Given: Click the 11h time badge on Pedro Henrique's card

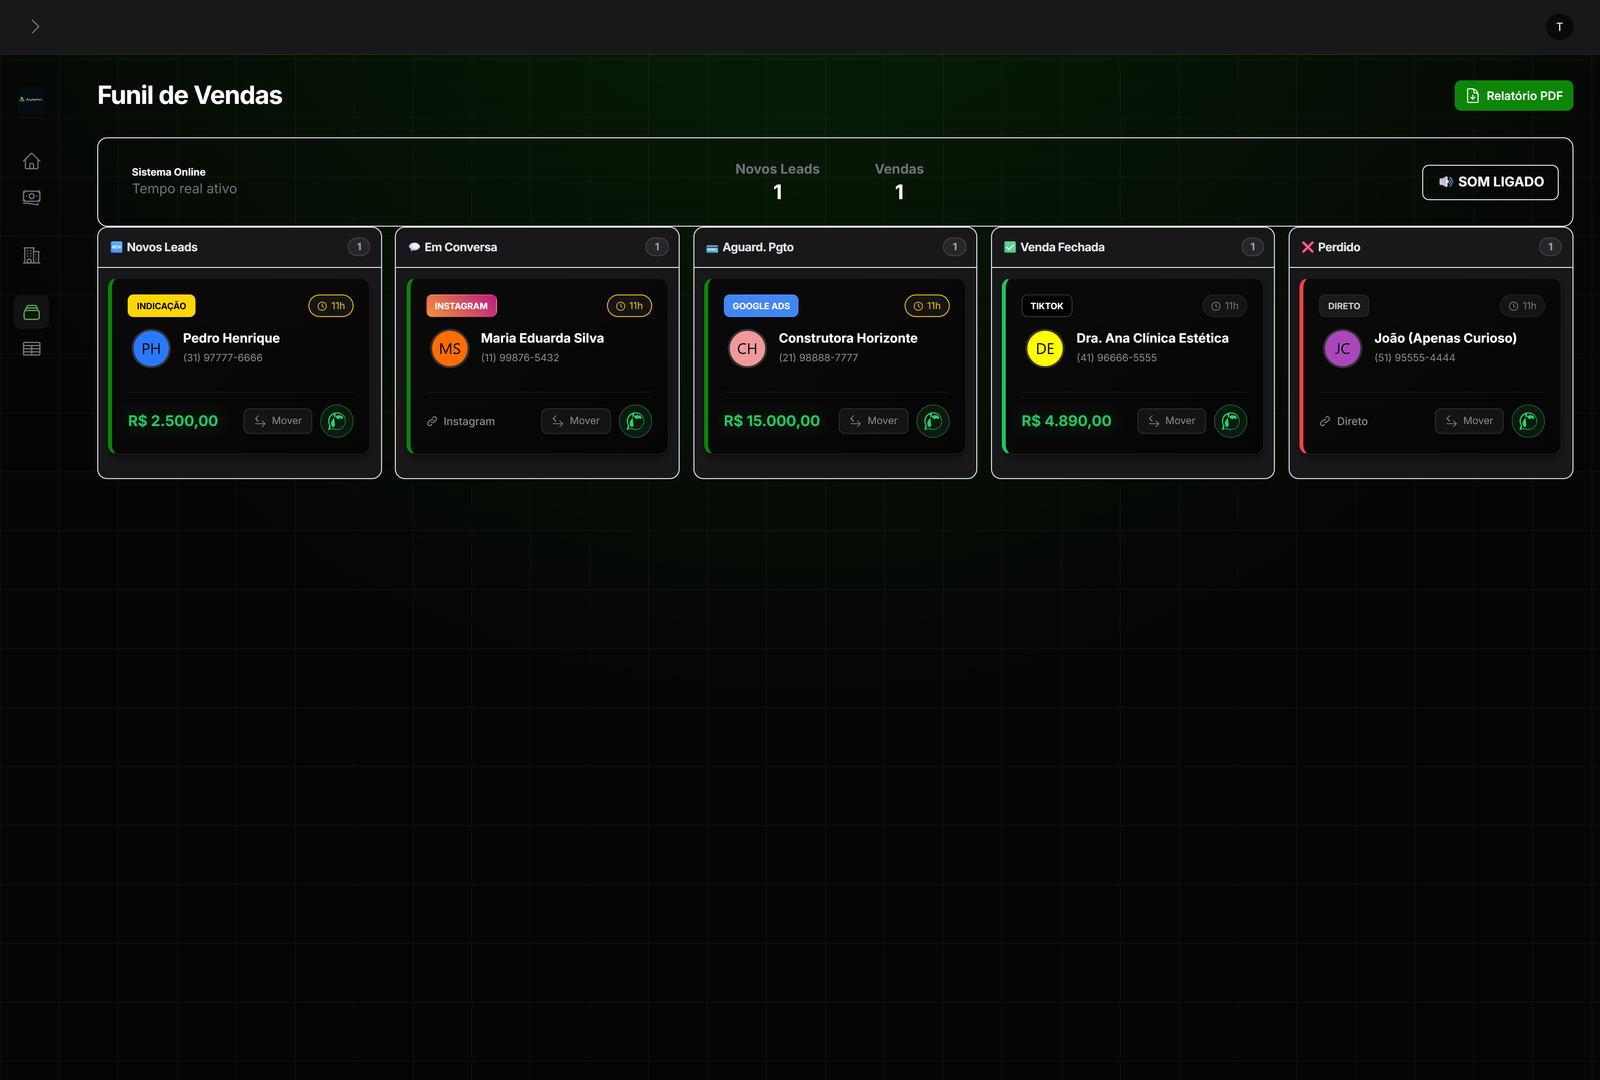Looking at the screenshot, I should tap(331, 306).
